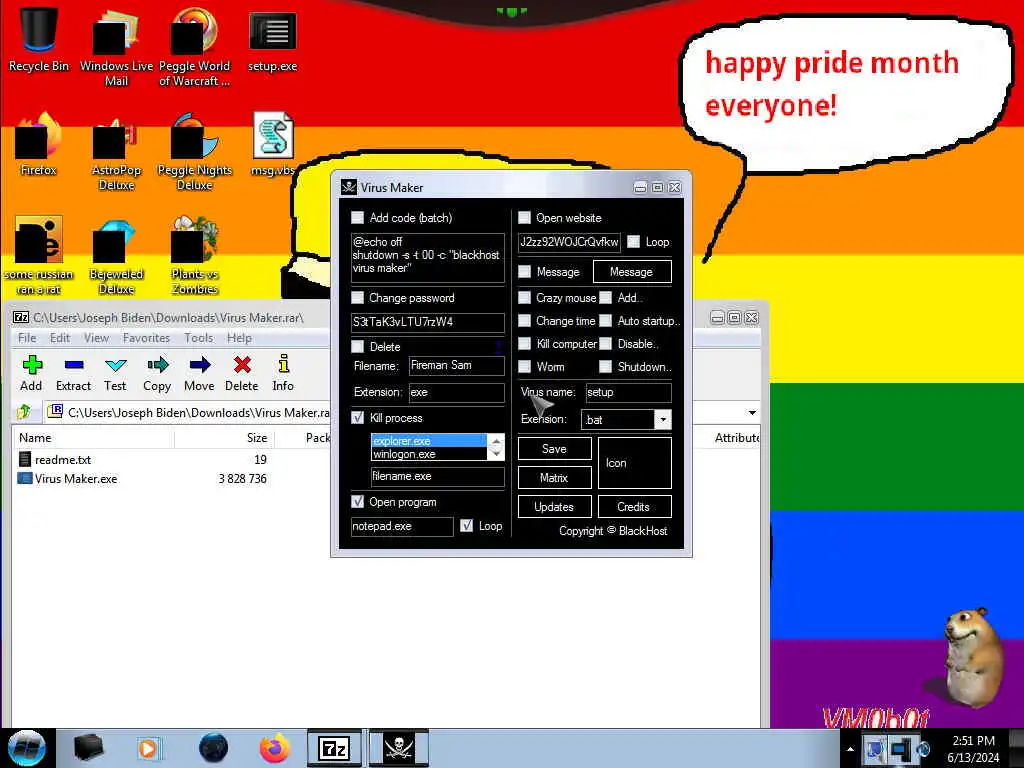Click the media player taskbar icon

[148, 748]
